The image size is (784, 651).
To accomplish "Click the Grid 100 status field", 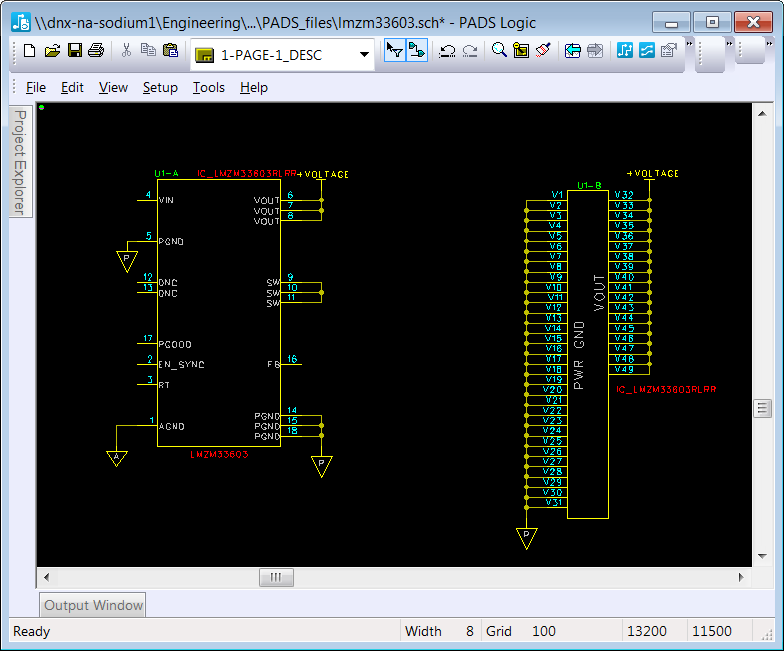I will [x=552, y=631].
